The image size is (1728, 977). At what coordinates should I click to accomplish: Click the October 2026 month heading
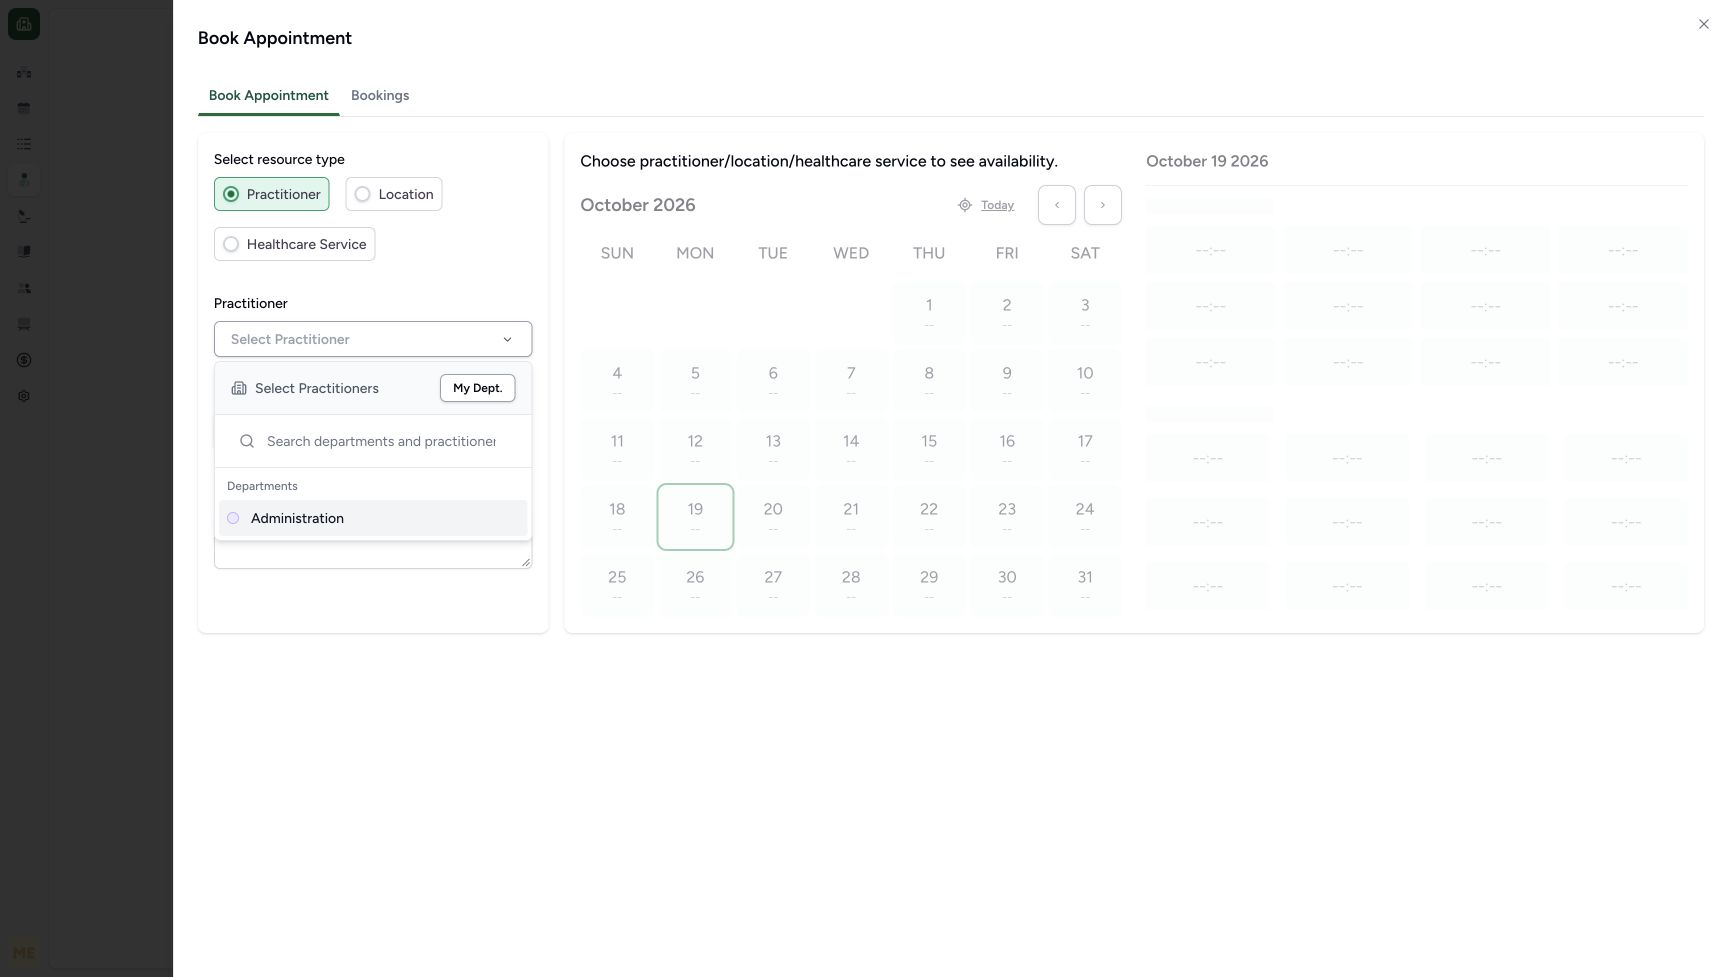point(638,205)
